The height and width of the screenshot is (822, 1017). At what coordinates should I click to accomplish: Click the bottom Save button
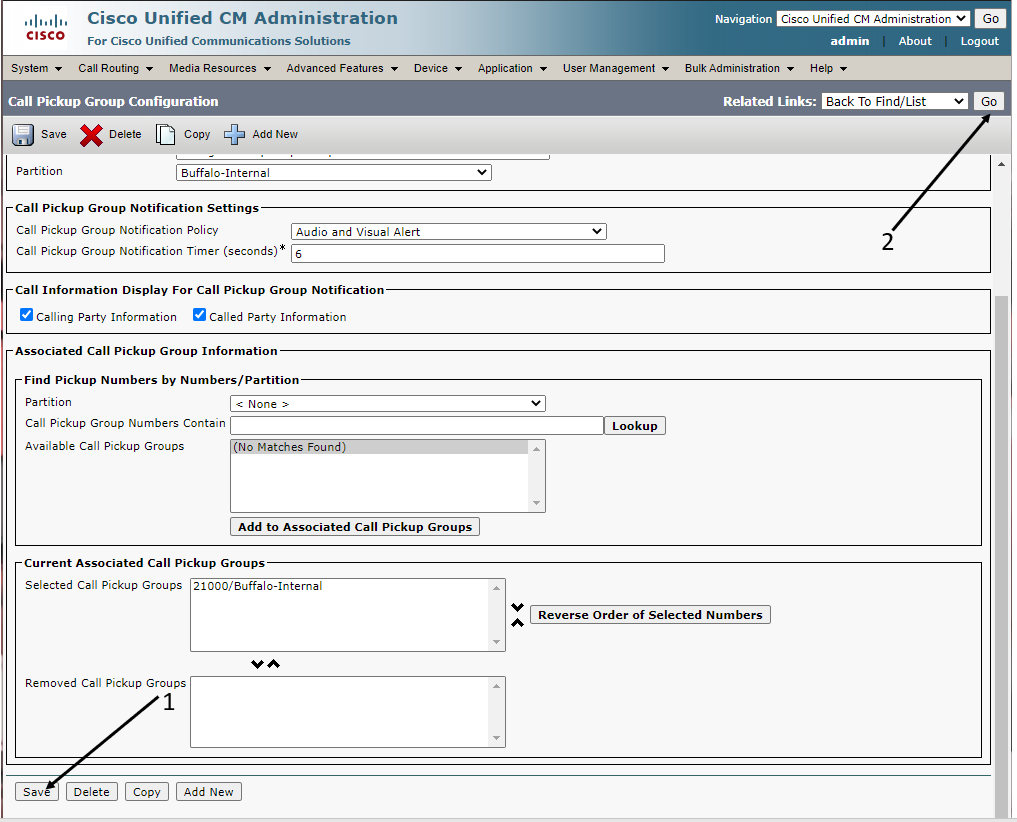[37, 792]
